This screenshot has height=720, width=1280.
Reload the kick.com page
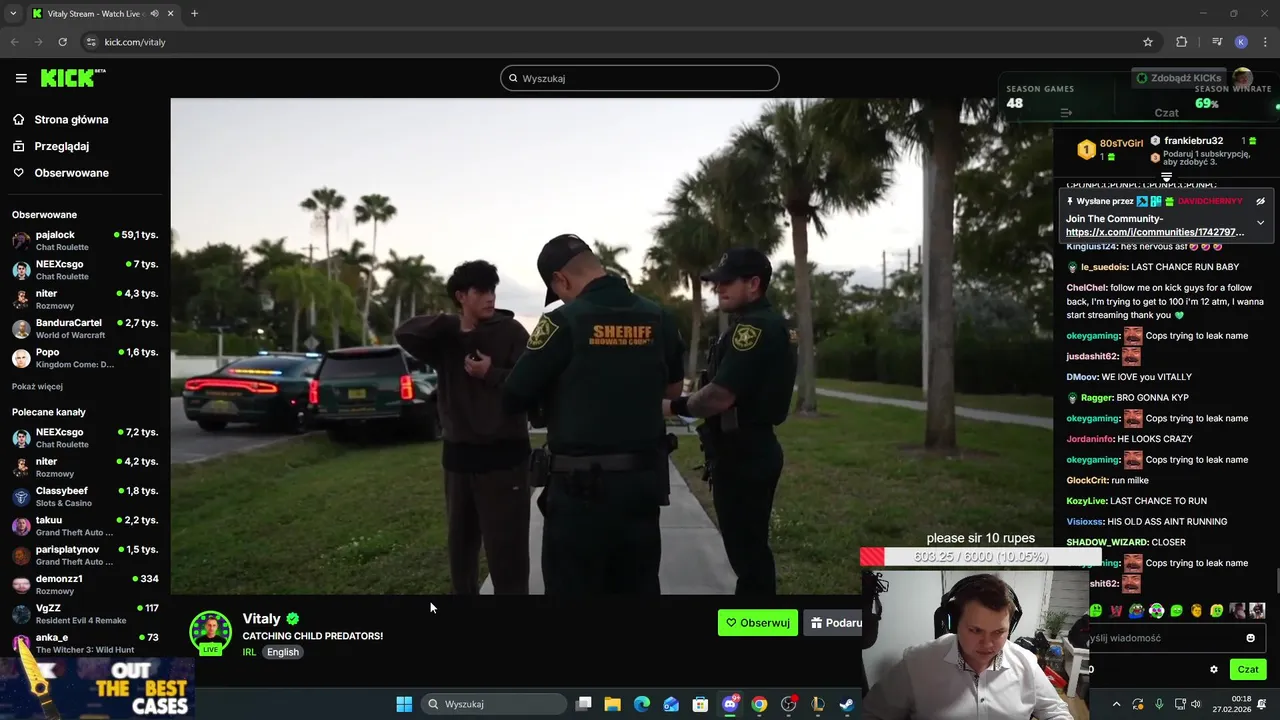point(62,42)
